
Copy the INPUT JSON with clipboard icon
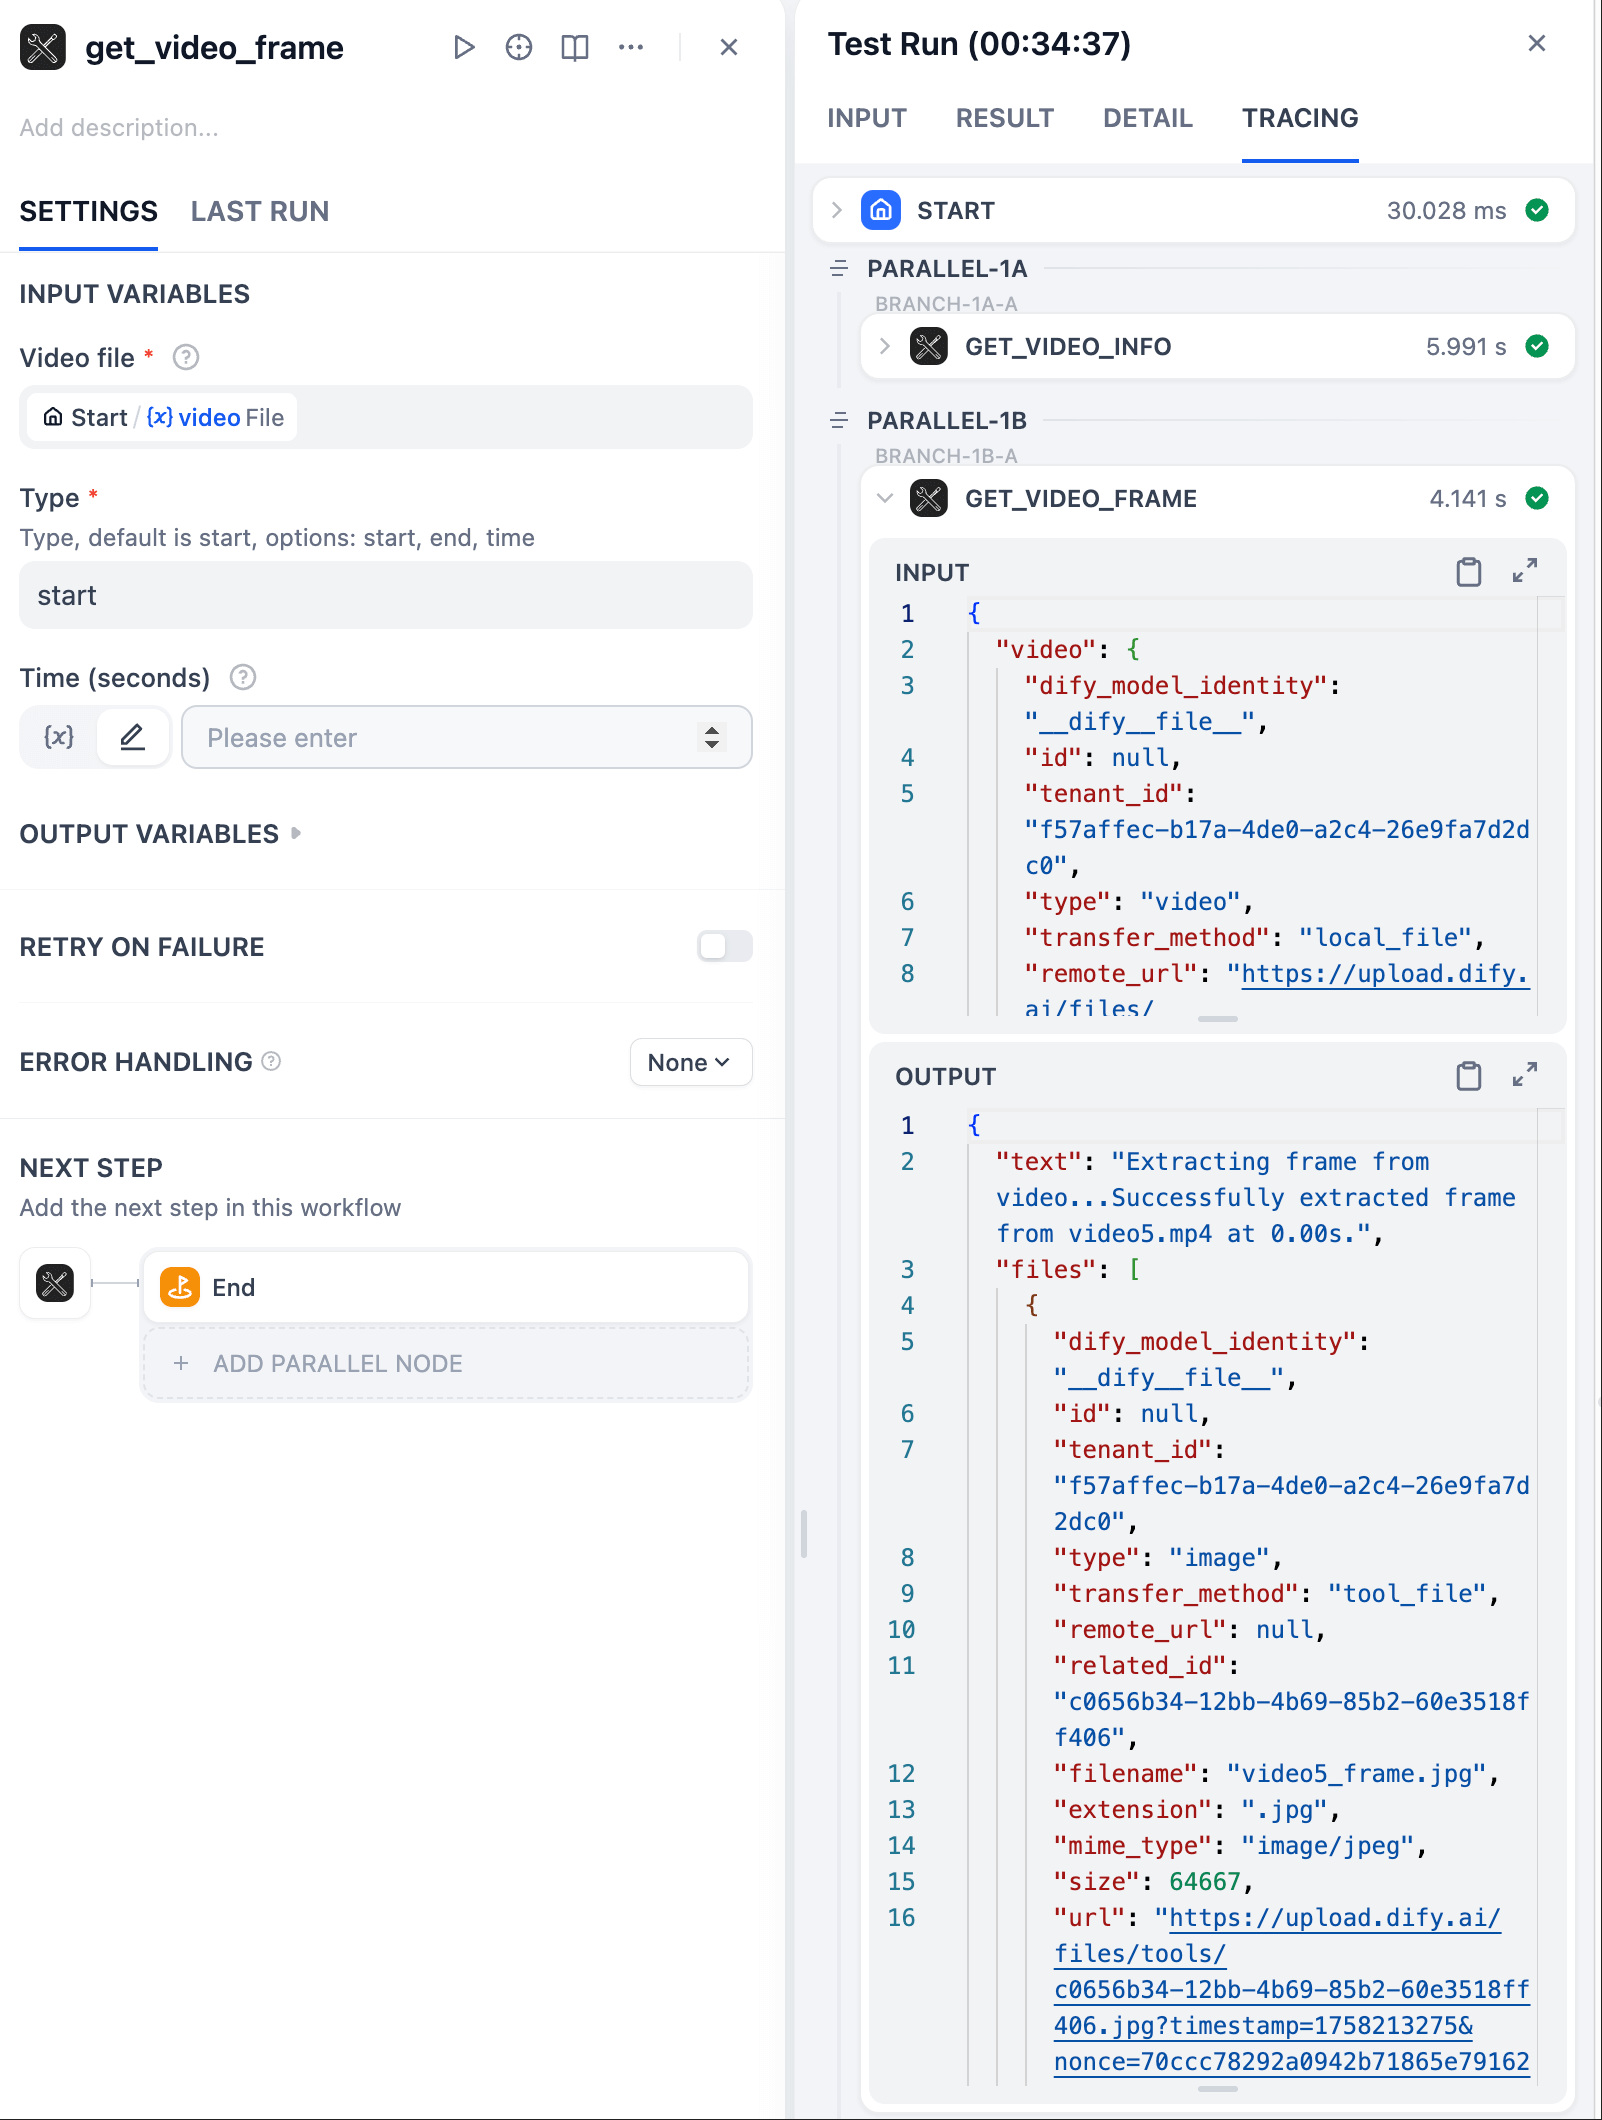tap(1468, 572)
